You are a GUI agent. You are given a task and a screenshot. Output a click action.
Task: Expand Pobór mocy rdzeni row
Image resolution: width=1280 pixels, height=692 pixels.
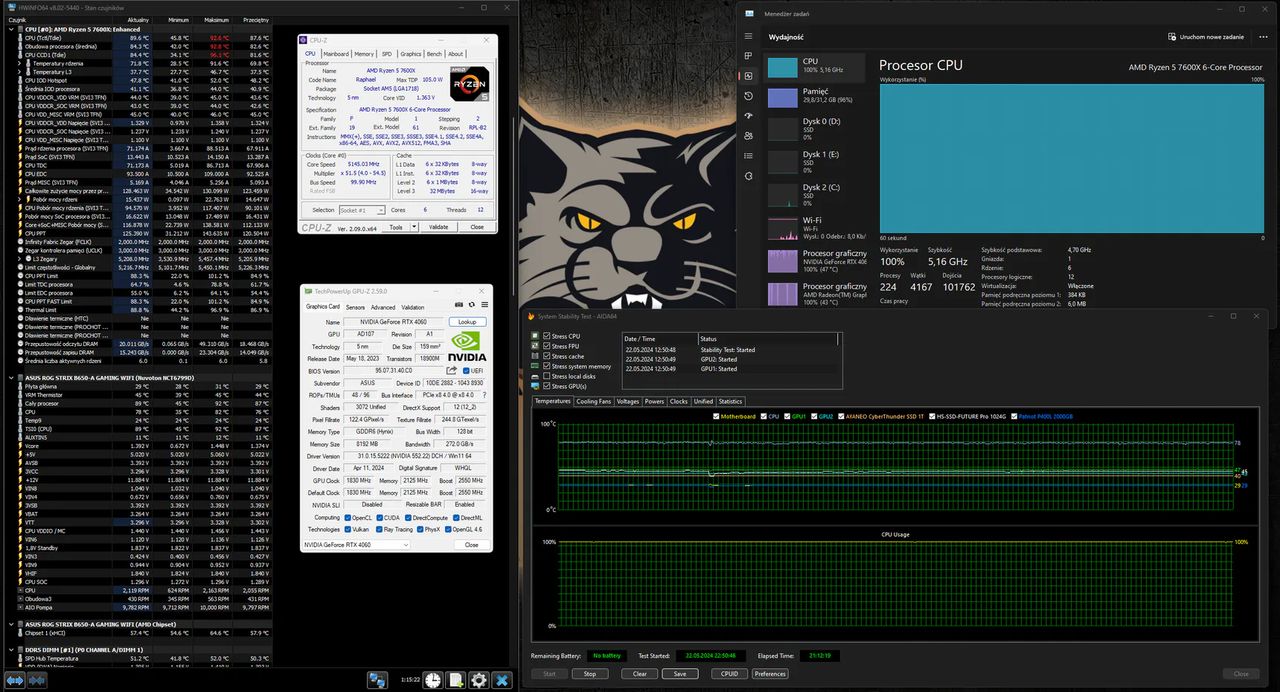pyautogui.click(x=20, y=199)
